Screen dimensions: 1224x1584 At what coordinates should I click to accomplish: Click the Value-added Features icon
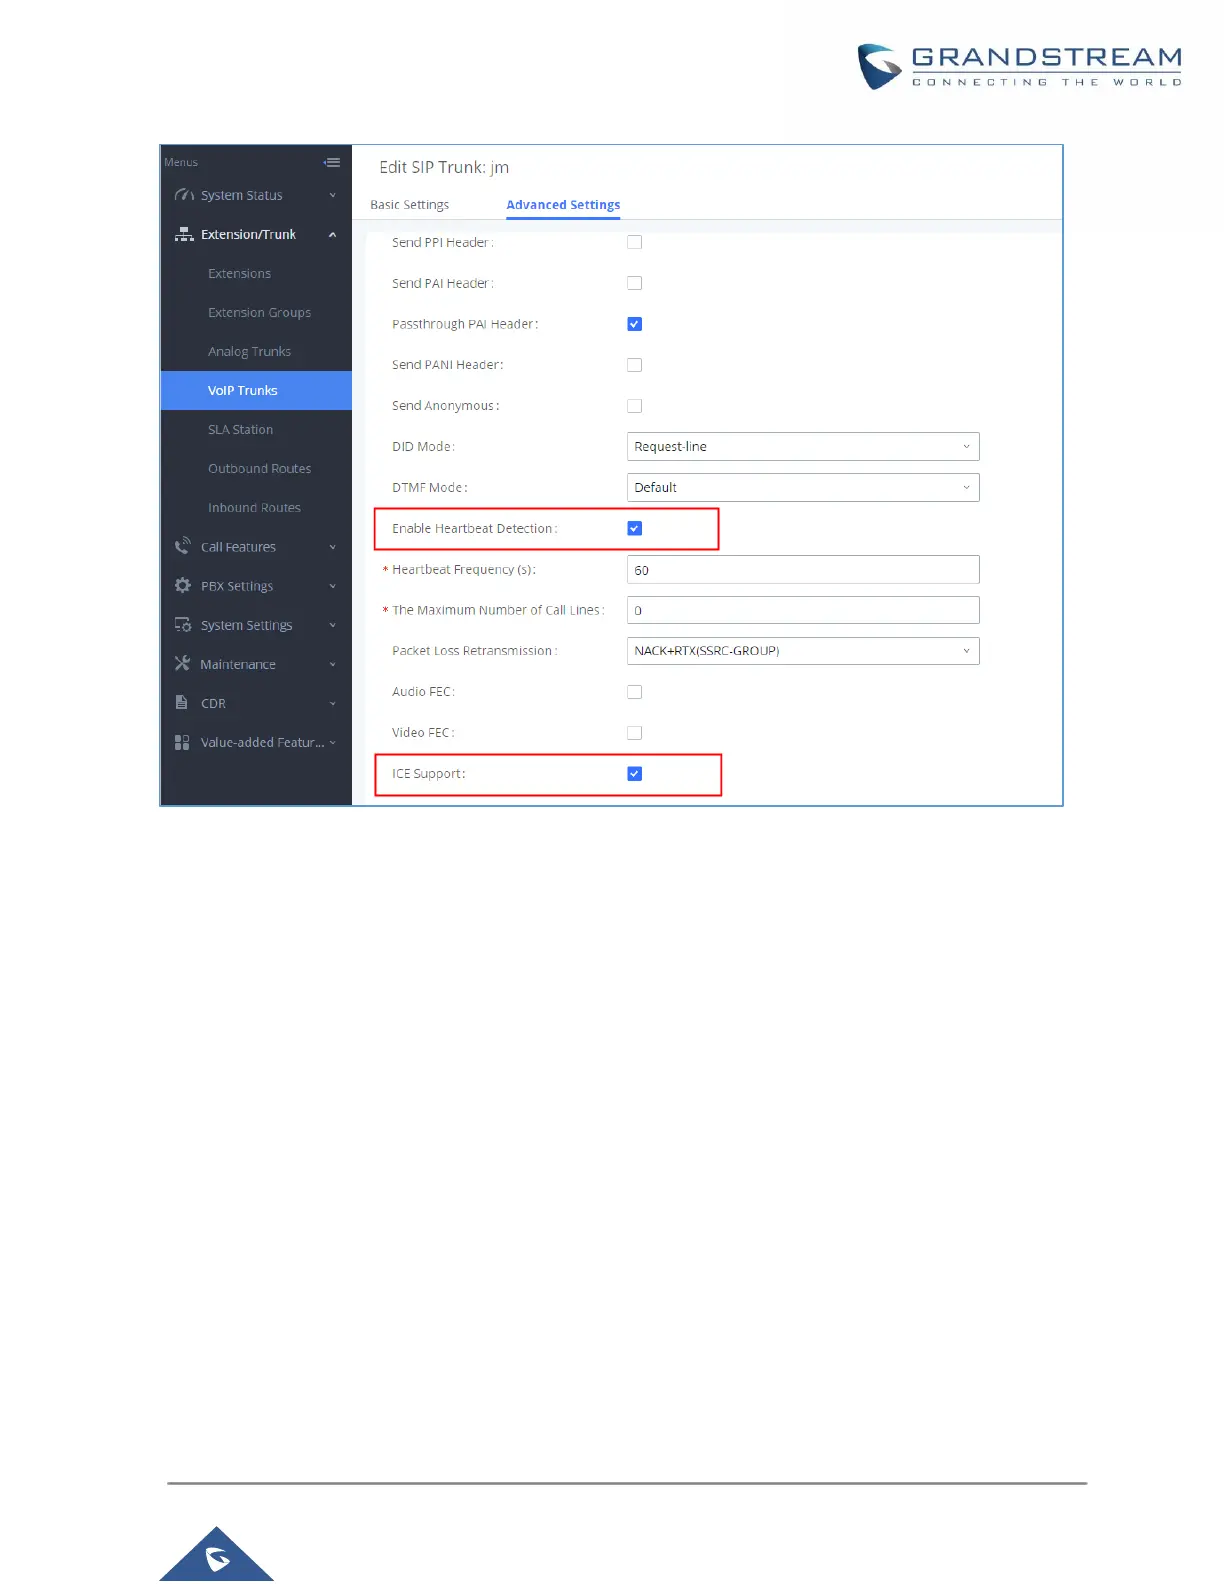tap(182, 742)
